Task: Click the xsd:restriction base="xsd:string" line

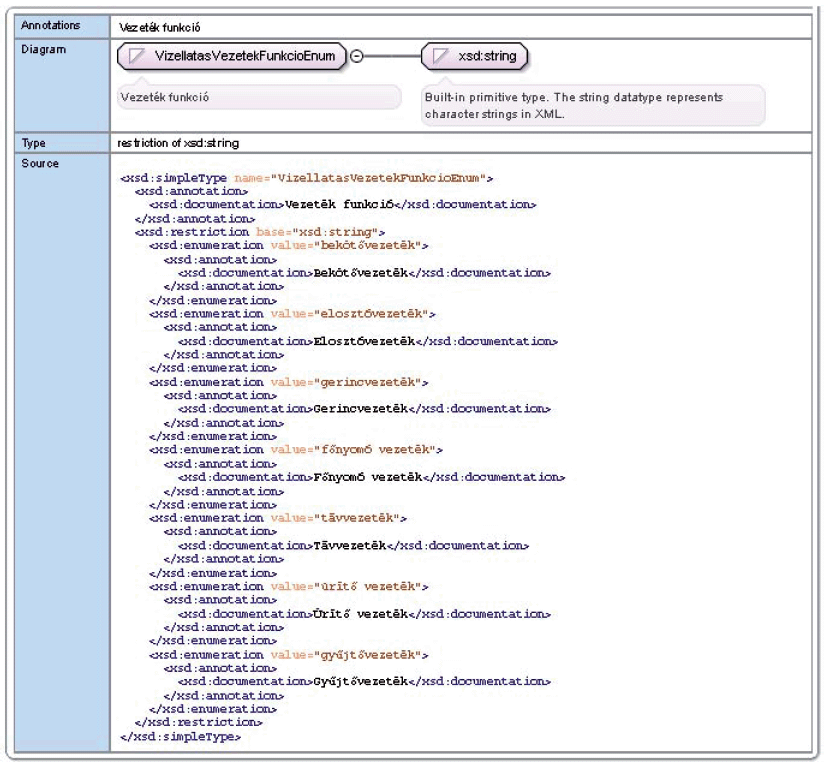Action: [260, 232]
